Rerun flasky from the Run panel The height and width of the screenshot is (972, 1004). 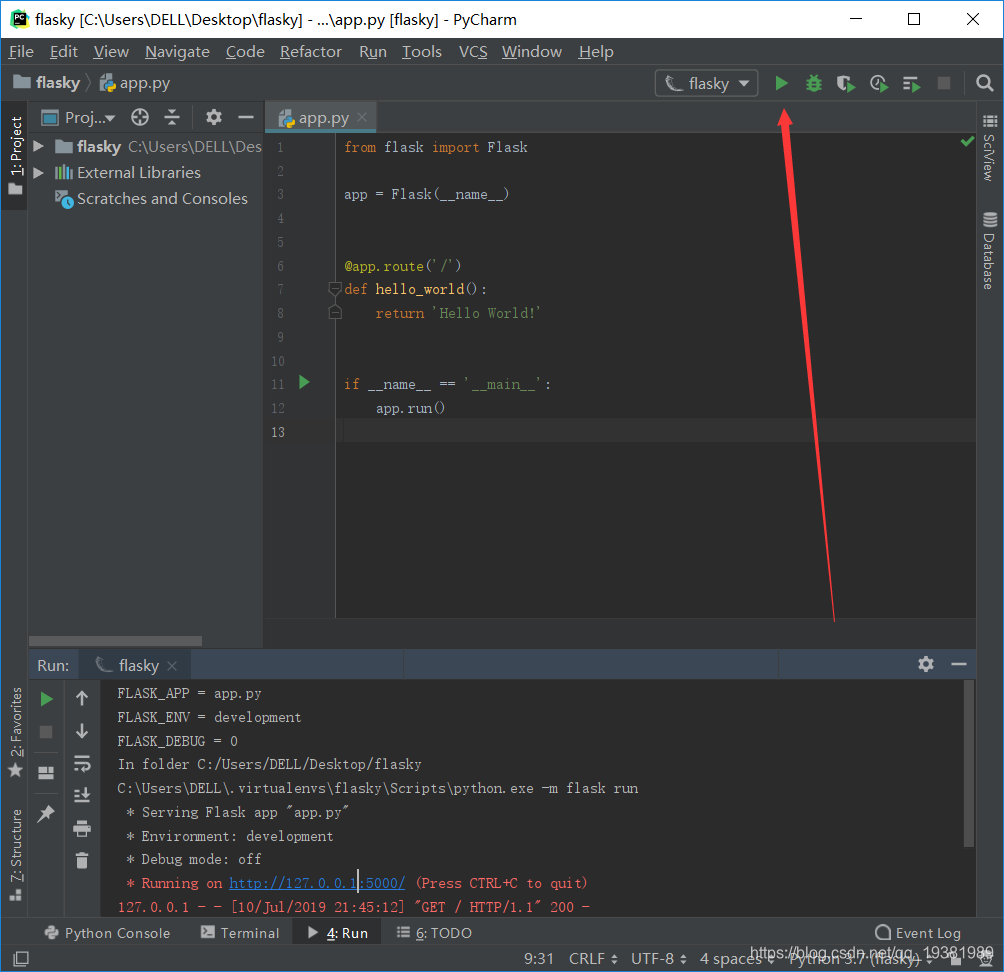click(x=46, y=699)
